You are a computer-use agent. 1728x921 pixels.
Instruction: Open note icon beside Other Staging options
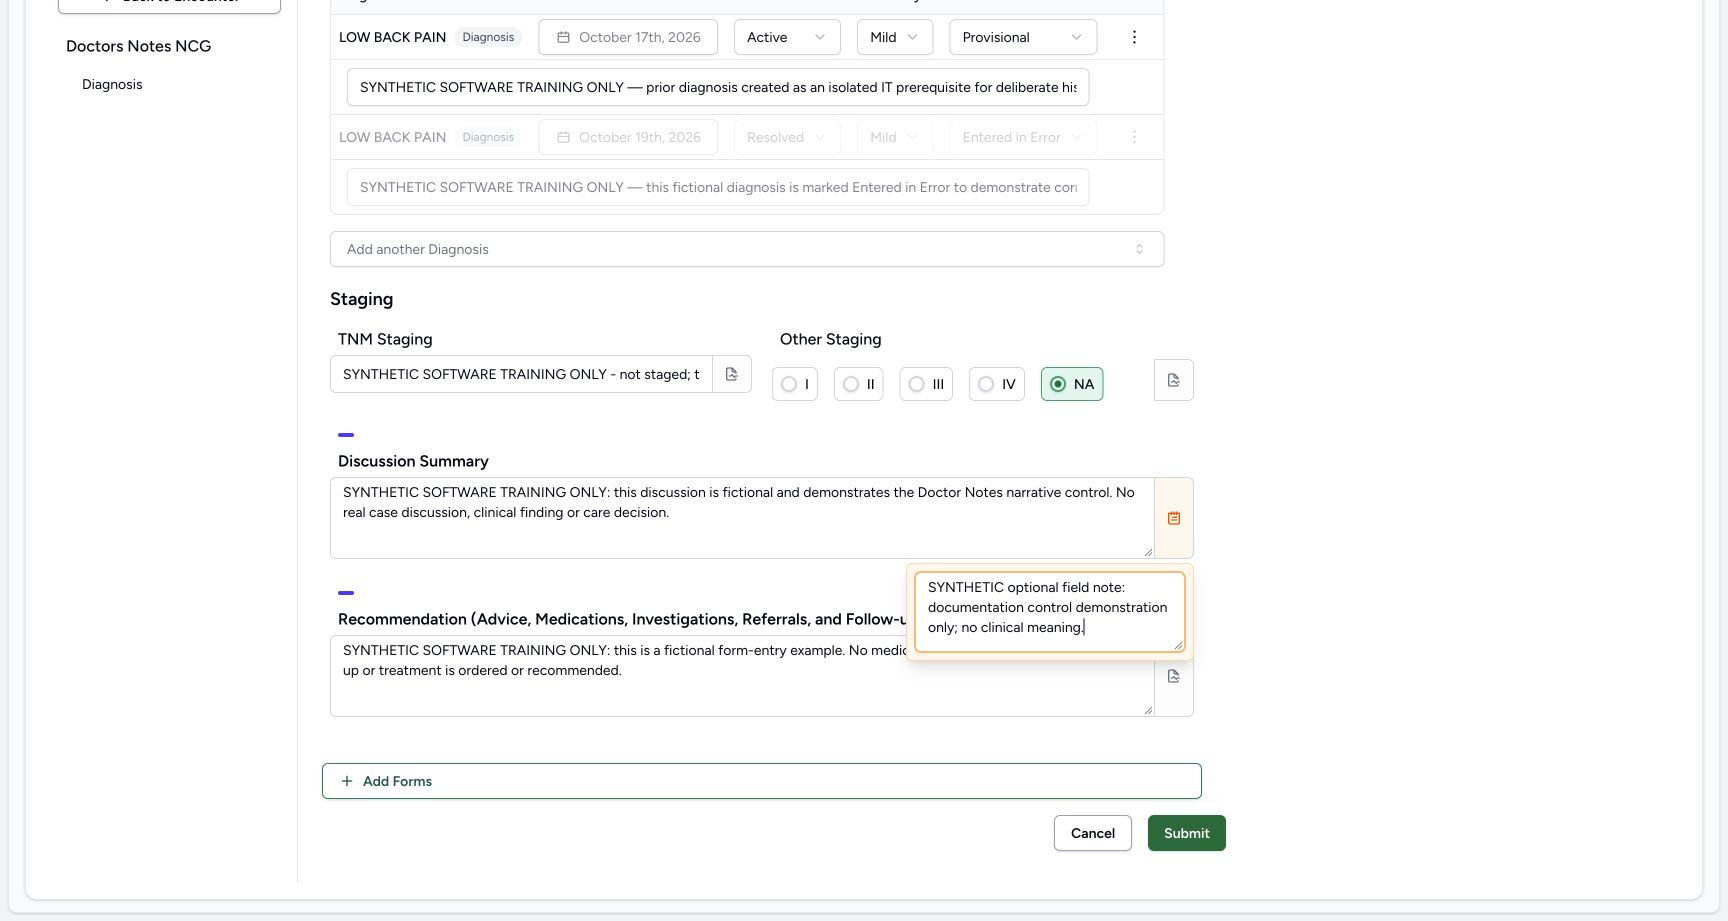[1174, 380]
